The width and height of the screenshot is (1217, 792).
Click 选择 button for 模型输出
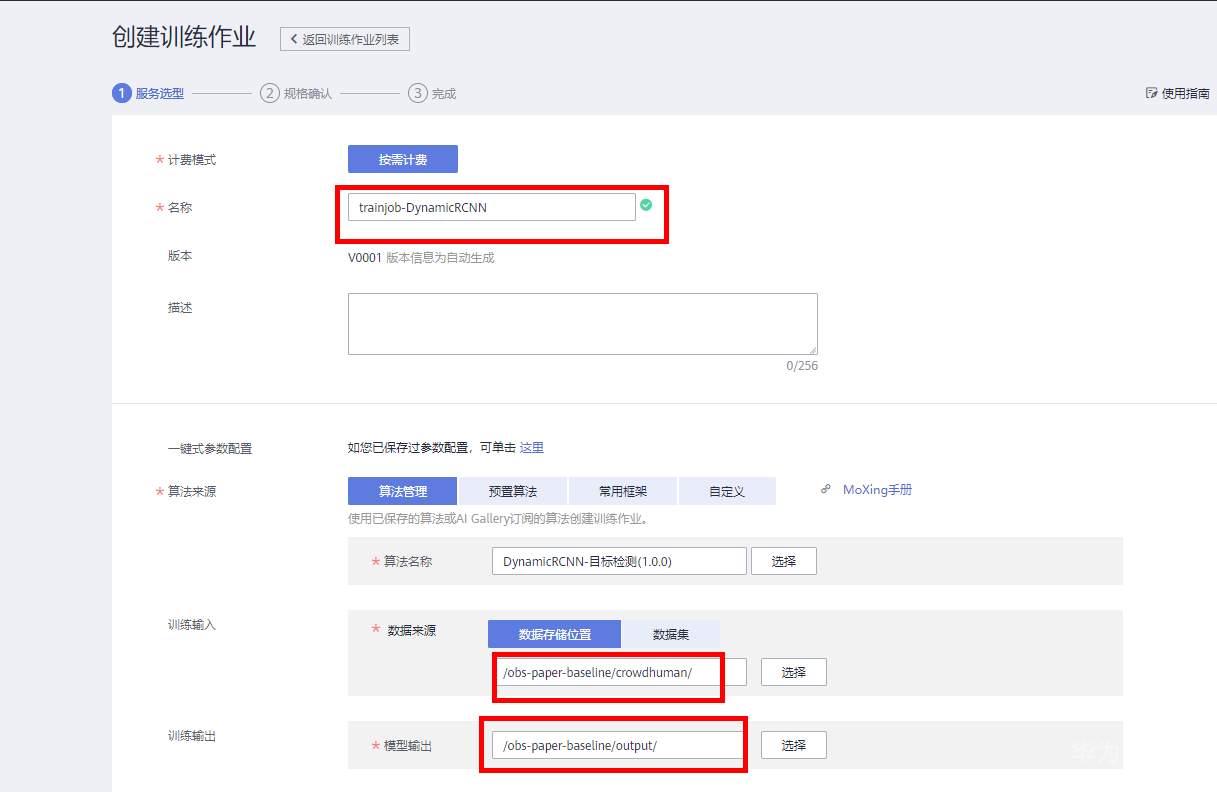(794, 745)
